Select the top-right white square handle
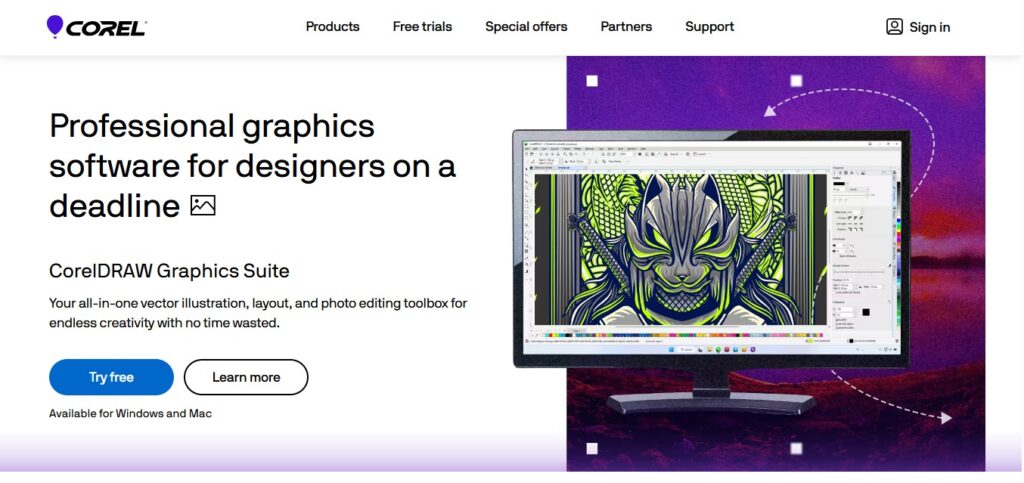1024x483 pixels. pos(796,81)
